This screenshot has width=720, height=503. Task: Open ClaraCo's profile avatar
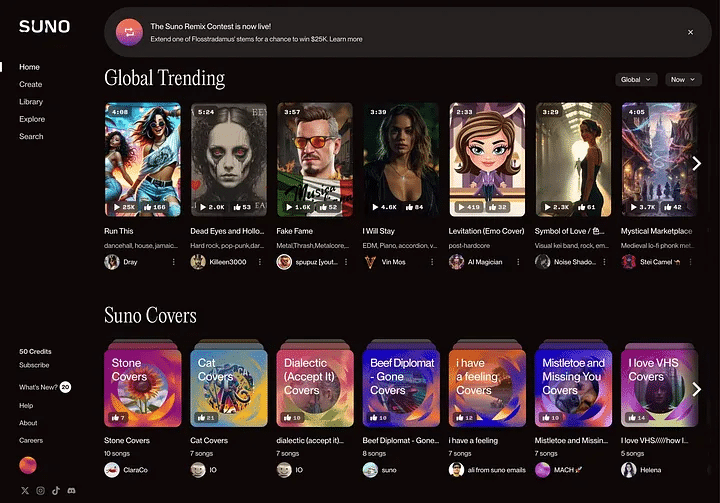pyautogui.click(x=112, y=470)
